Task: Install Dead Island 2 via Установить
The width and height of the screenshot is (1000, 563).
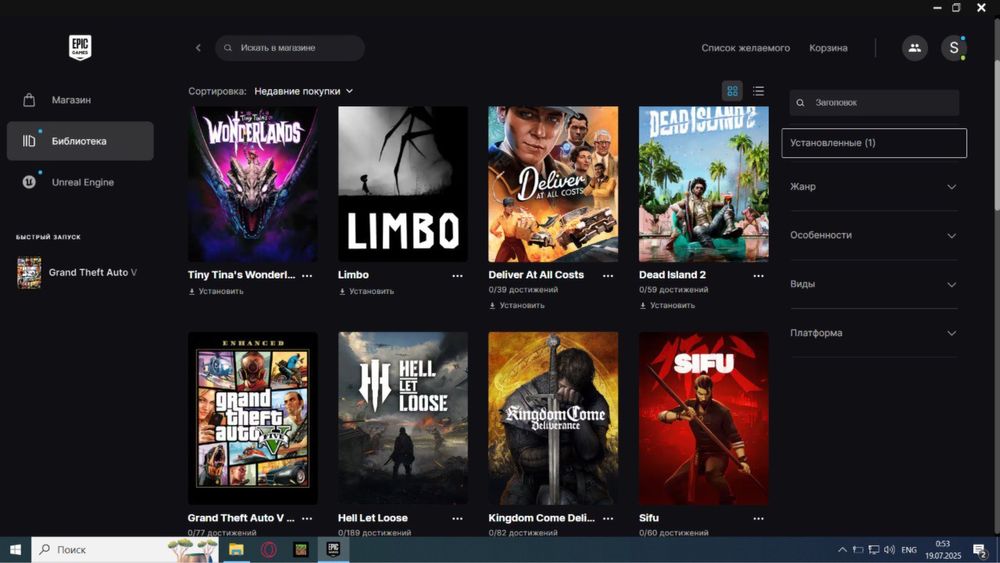Action: tap(668, 305)
